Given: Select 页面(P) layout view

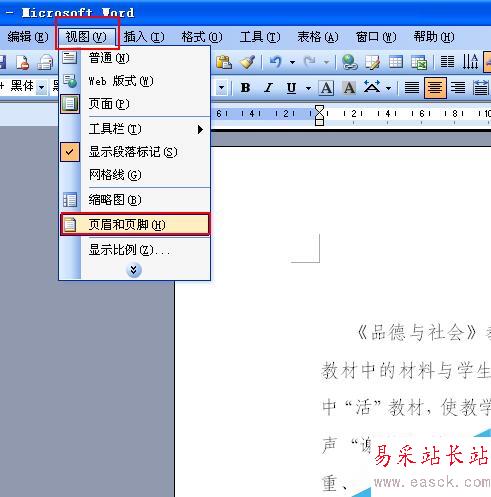Looking at the screenshot, I should point(135,104).
